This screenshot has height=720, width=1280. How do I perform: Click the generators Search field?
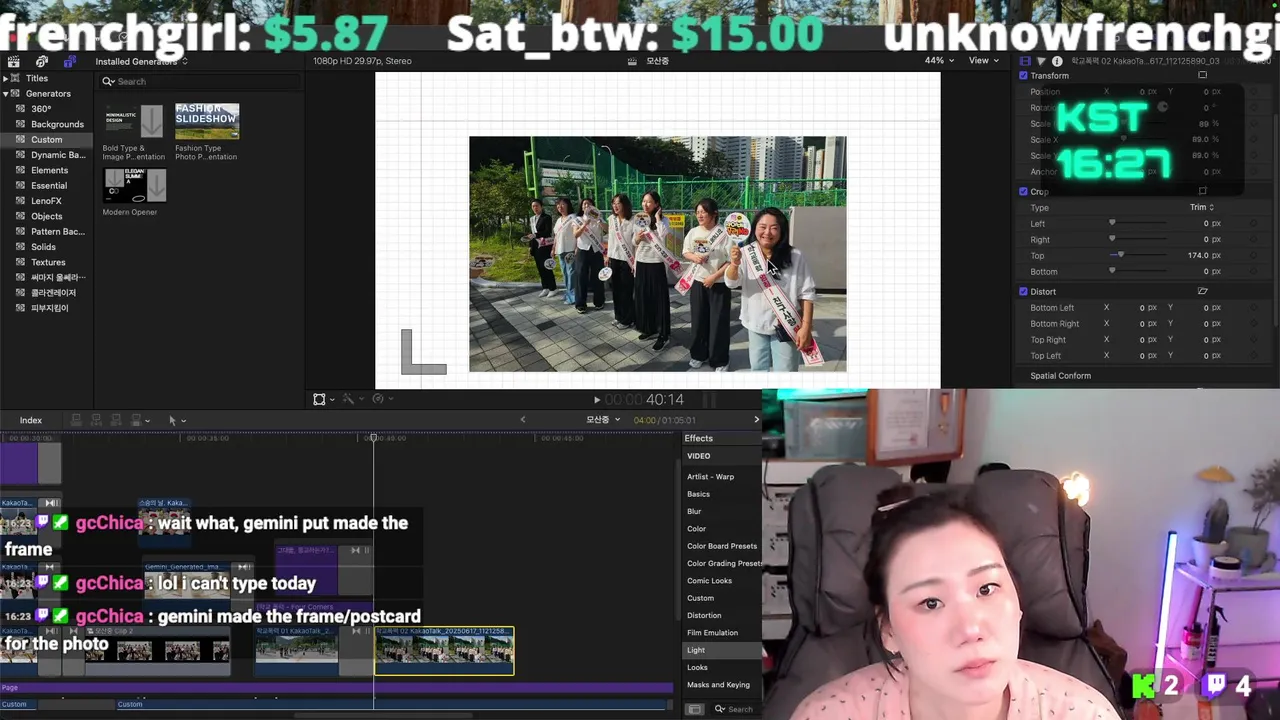[x=200, y=81]
